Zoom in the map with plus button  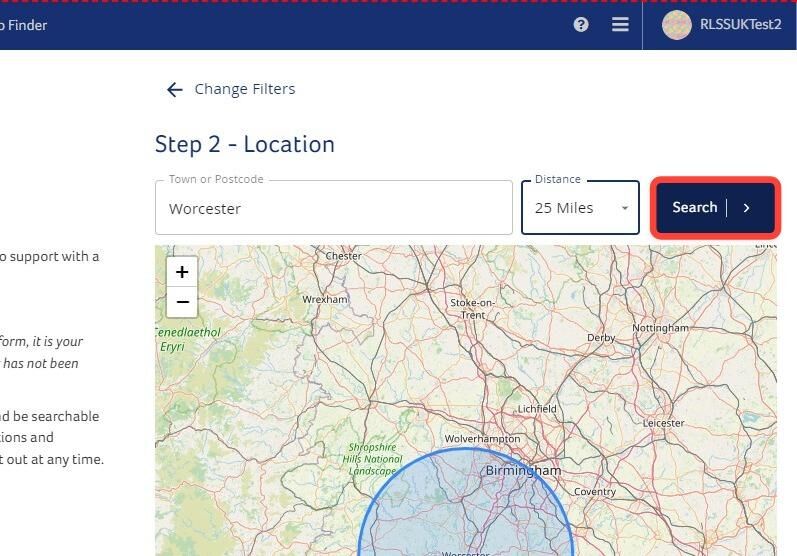tap(182, 272)
